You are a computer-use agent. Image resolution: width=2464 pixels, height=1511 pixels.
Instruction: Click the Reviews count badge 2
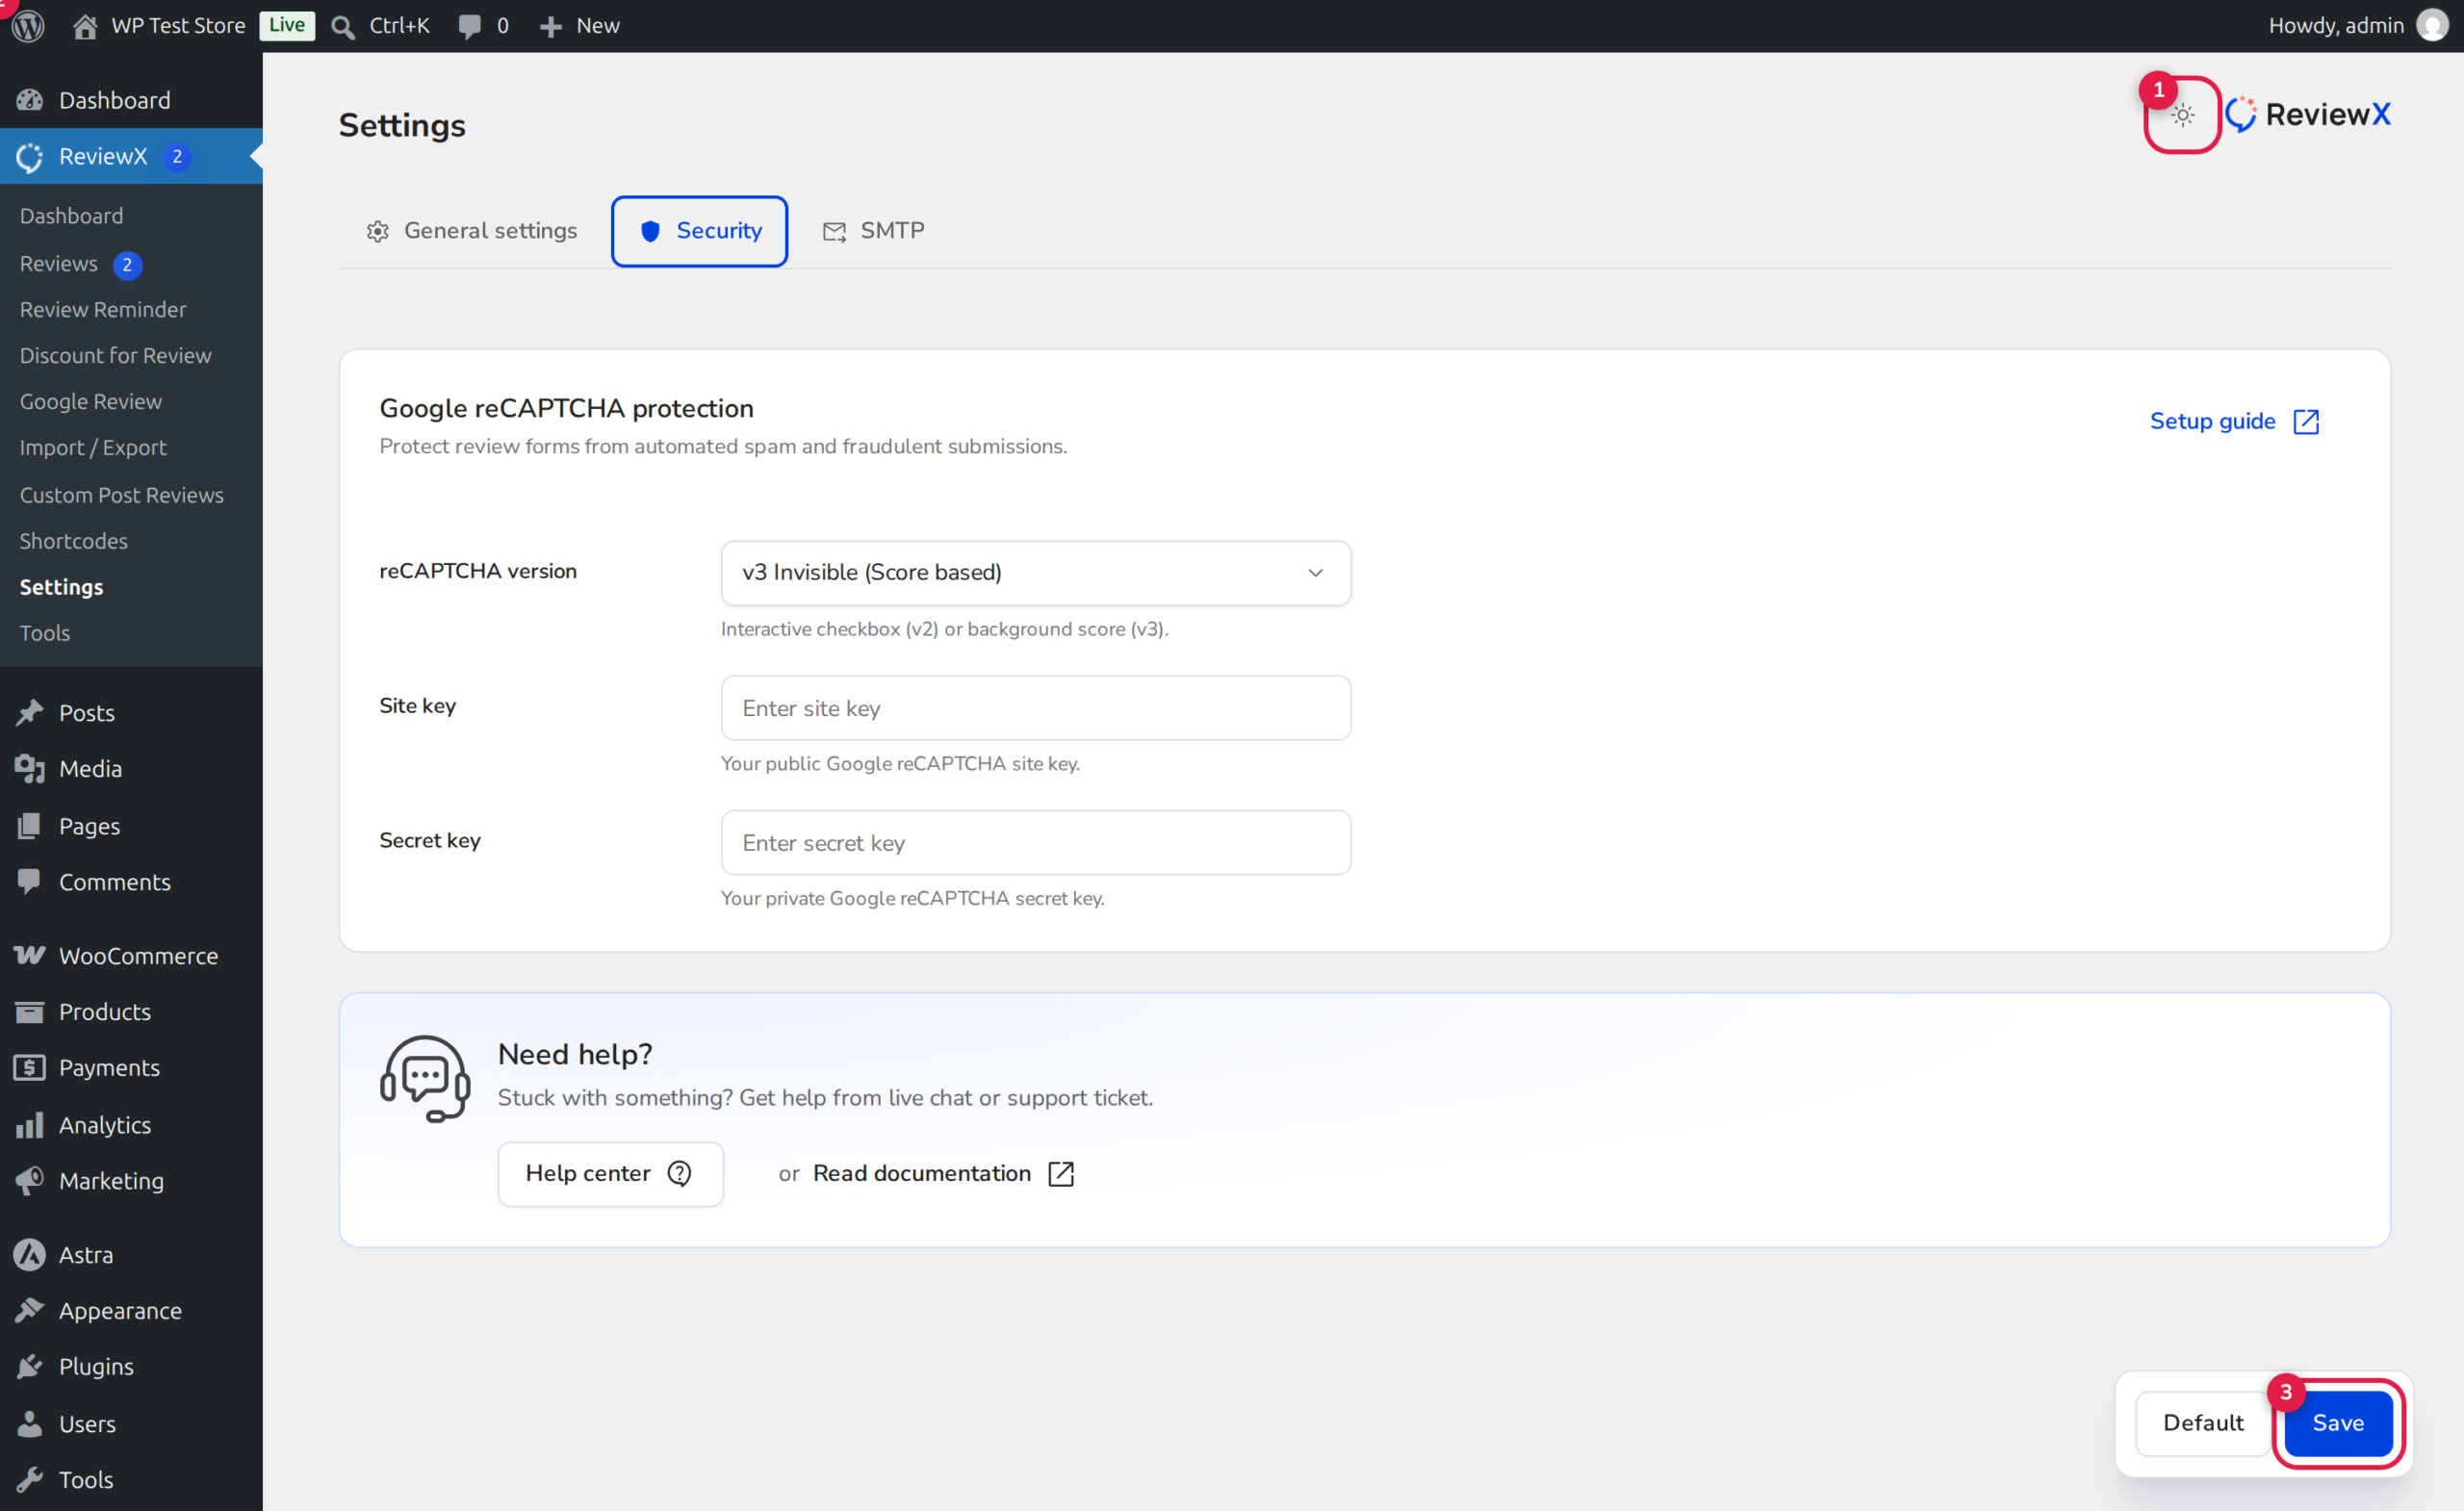(x=127, y=265)
